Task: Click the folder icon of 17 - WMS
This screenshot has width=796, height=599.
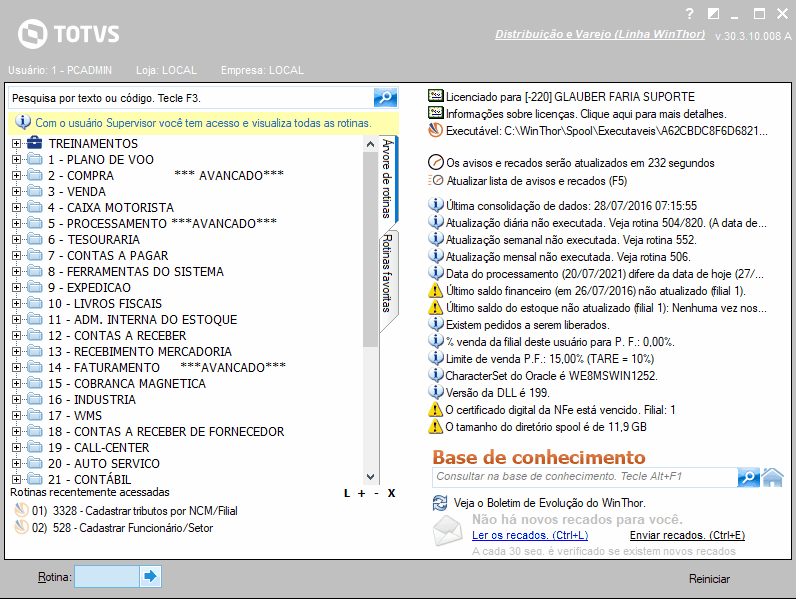Action: coord(35,415)
